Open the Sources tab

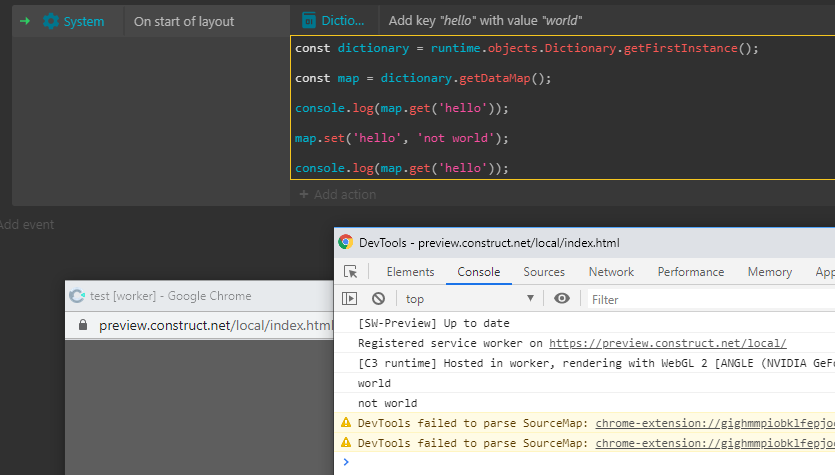pyautogui.click(x=544, y=272)
